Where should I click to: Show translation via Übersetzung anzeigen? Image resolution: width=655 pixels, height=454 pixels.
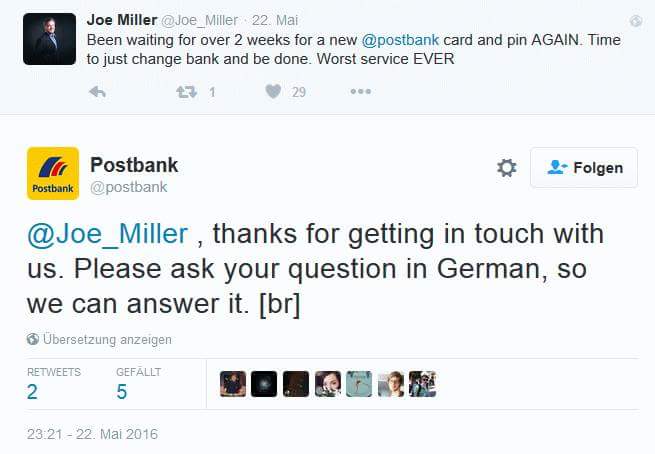pos(106,339)
